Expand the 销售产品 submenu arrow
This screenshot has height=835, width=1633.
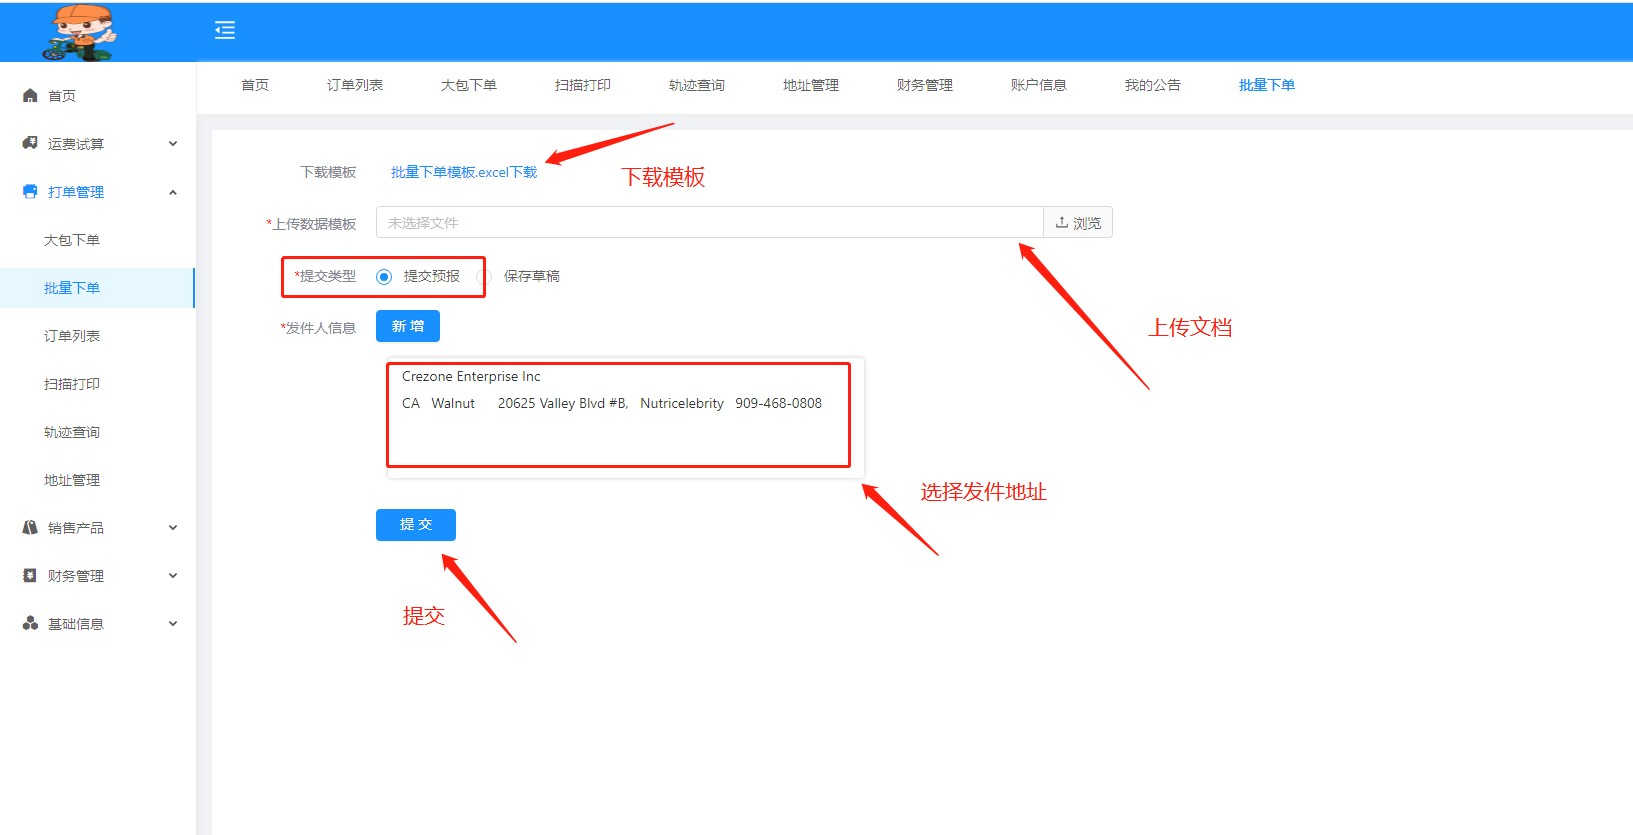click(173, 528)
